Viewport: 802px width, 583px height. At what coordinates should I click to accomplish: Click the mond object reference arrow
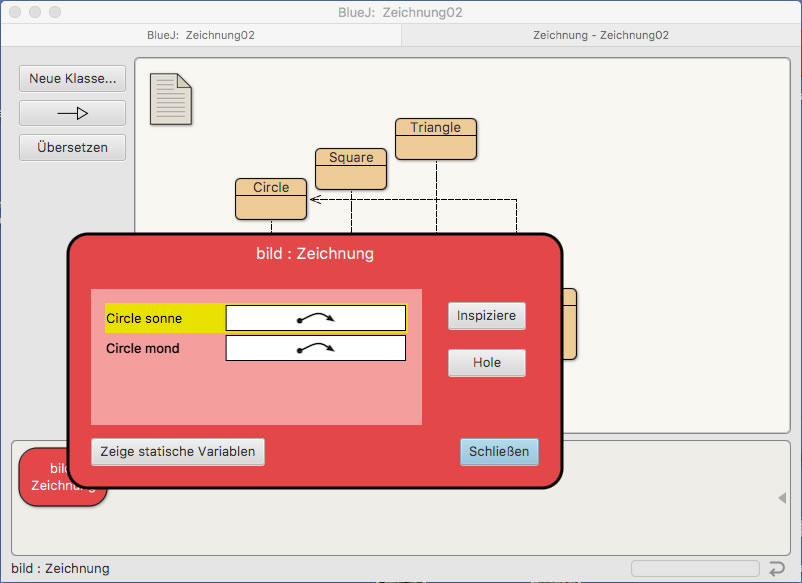316,348
